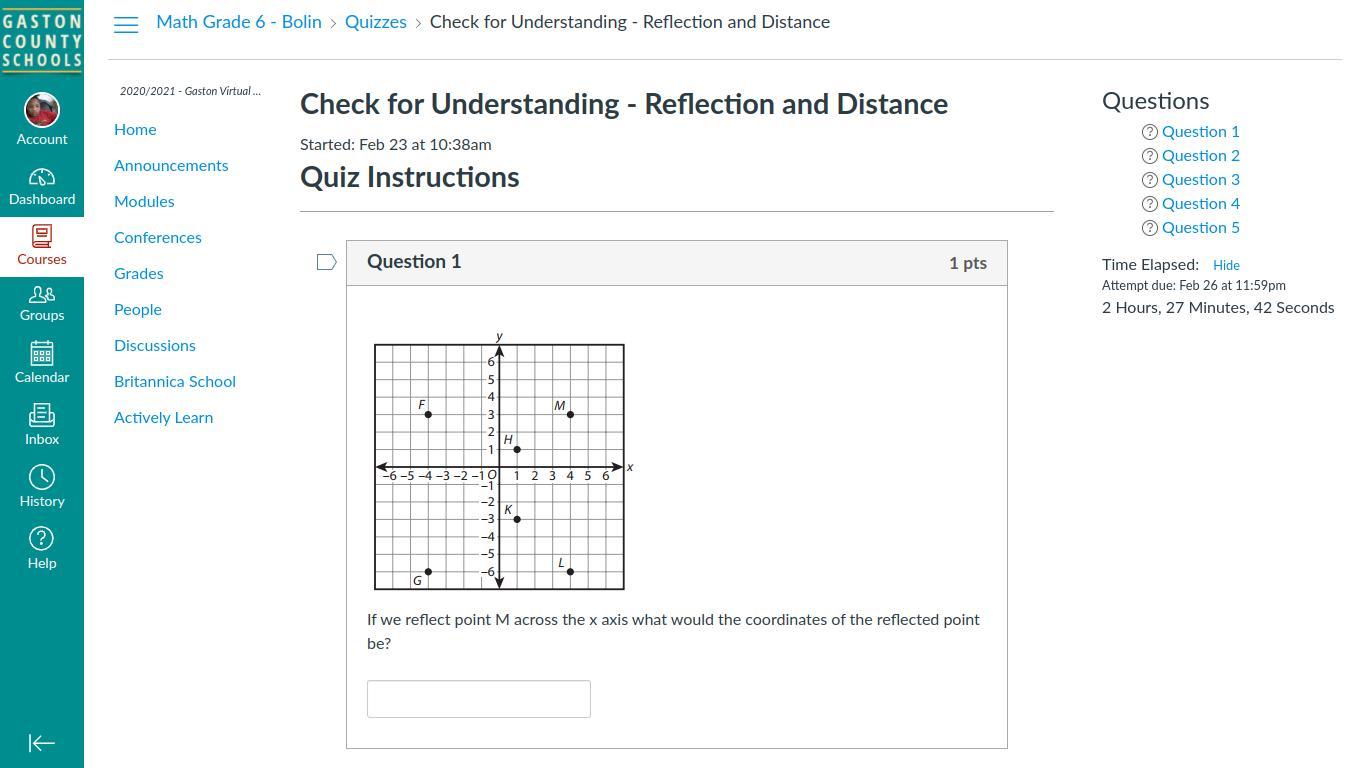Jump to Question 5 in sidebar

pyautogui.click(x=1200, y=227)
